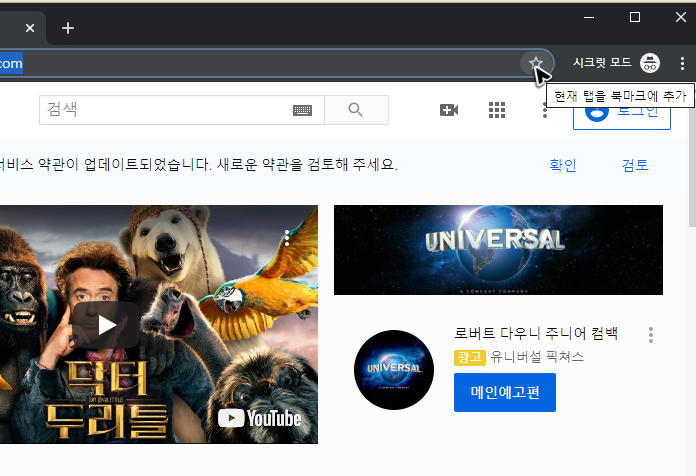Click the 메인예고편 blue button
Viewport: 696px width, 476px height.
click(505, 393)
